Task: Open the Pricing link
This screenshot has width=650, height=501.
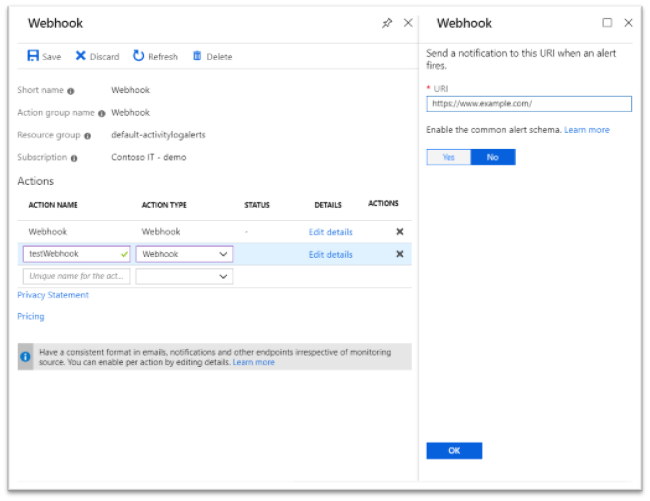Action: click(31, 316)
